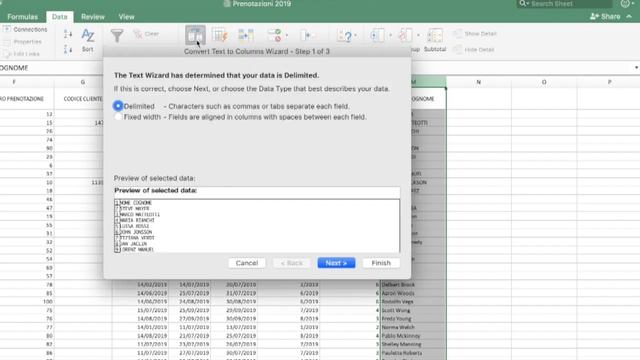Select the Delimited radio option
This screenshot has height=360, width=640.
pyautogui.click(x=118, y=106)
